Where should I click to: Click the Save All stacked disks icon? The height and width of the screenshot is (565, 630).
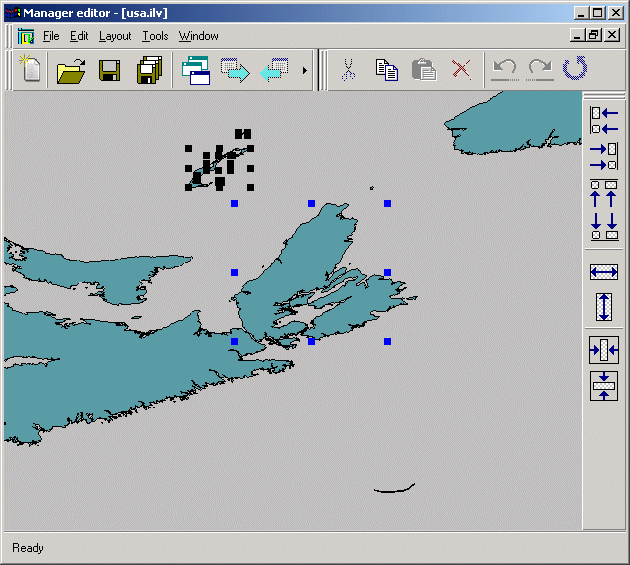point(150,70)
